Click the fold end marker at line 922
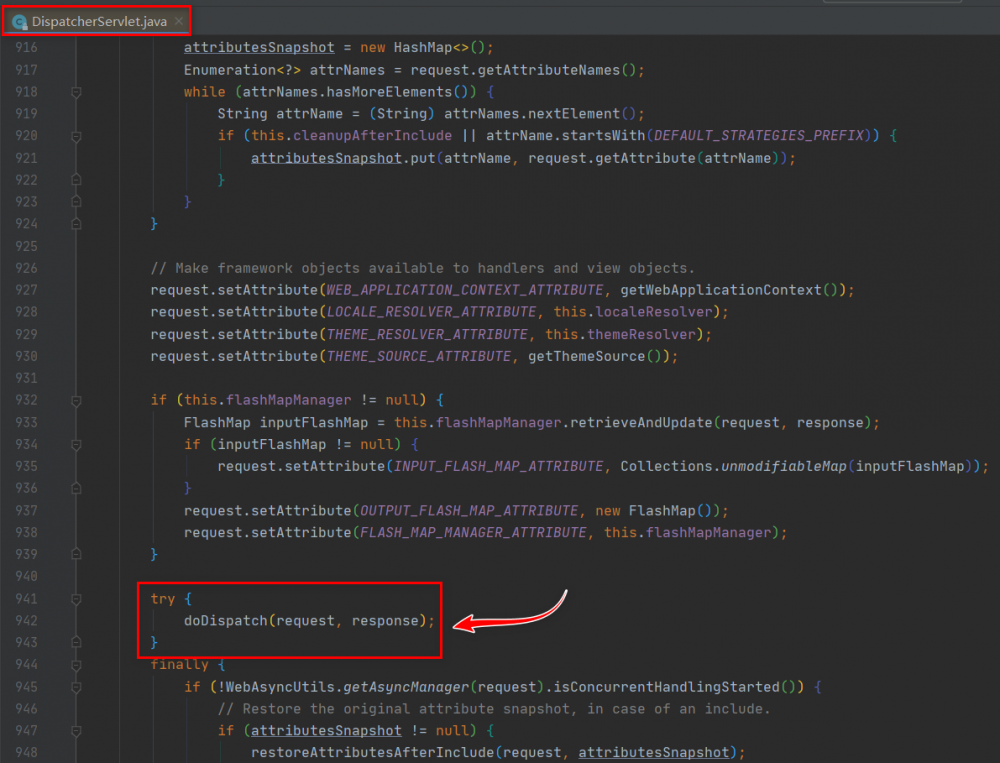This screenshot has width=1000, height=763. [76, 180]
